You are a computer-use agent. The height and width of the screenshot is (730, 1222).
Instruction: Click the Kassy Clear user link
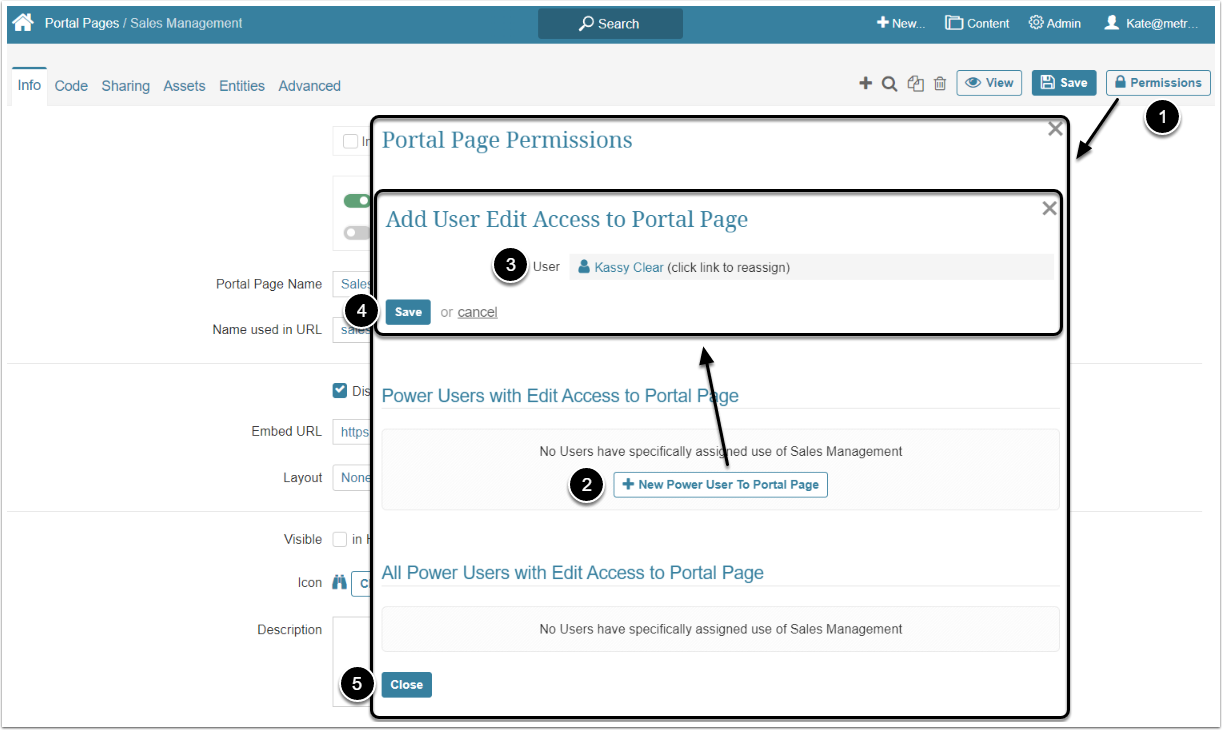coord(629,267)
